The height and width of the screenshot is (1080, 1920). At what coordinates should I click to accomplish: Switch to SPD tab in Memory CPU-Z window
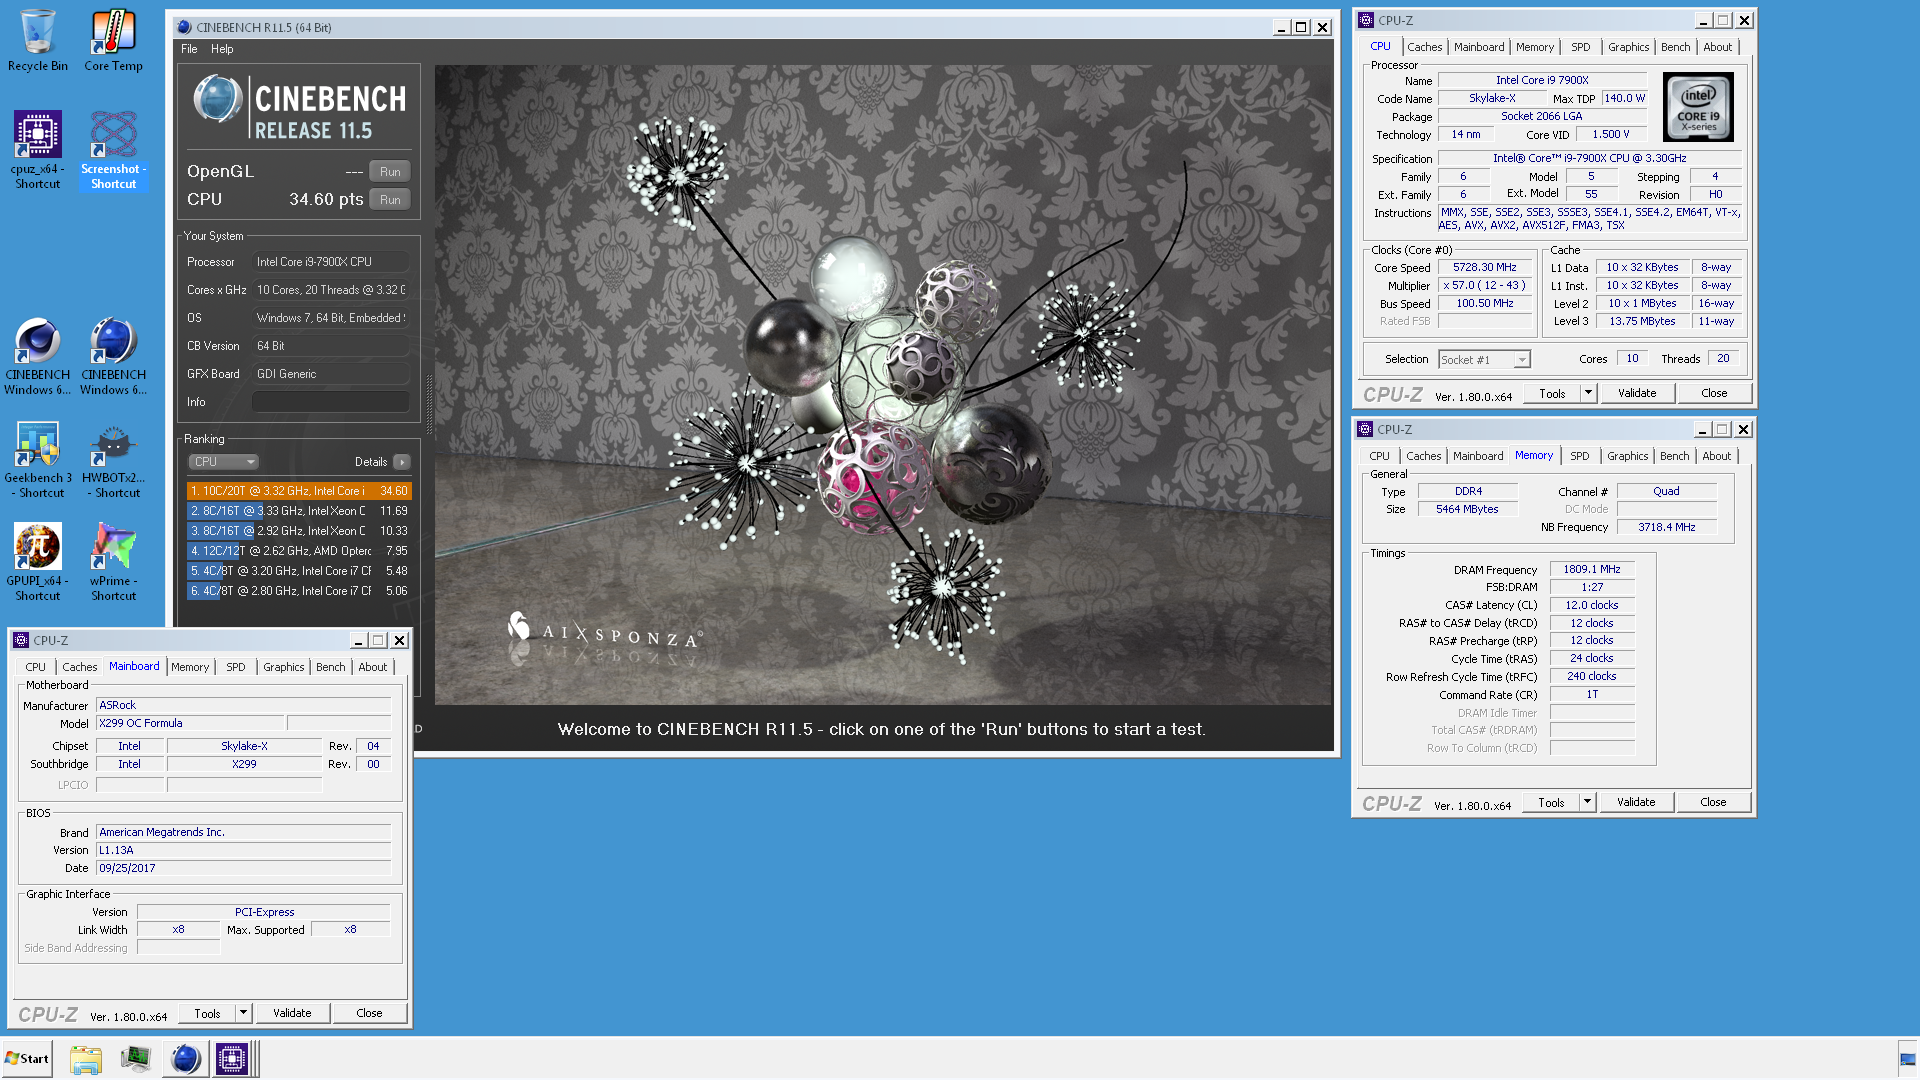click(1579, 456)
